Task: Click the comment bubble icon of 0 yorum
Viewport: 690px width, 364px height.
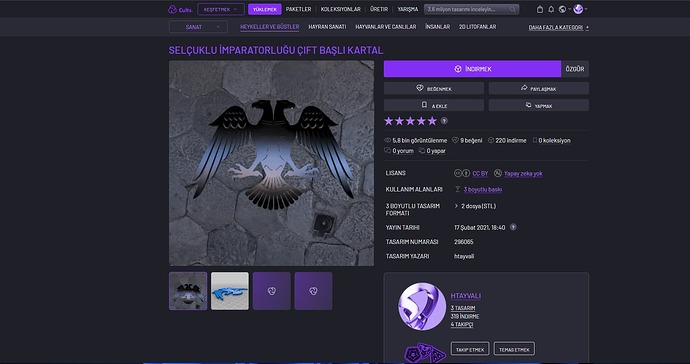Action: pyautogui.click(x=388, y=151)
